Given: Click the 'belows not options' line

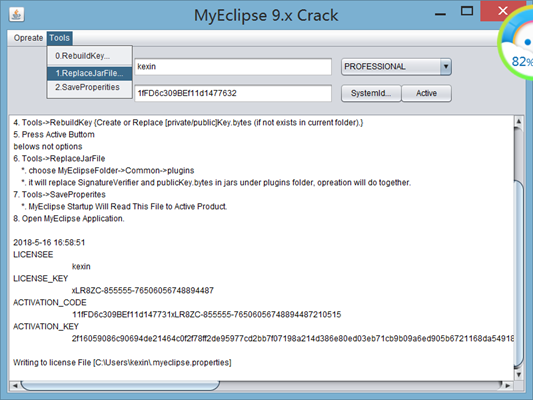Looking at the screenshot, I should (48, 147).
